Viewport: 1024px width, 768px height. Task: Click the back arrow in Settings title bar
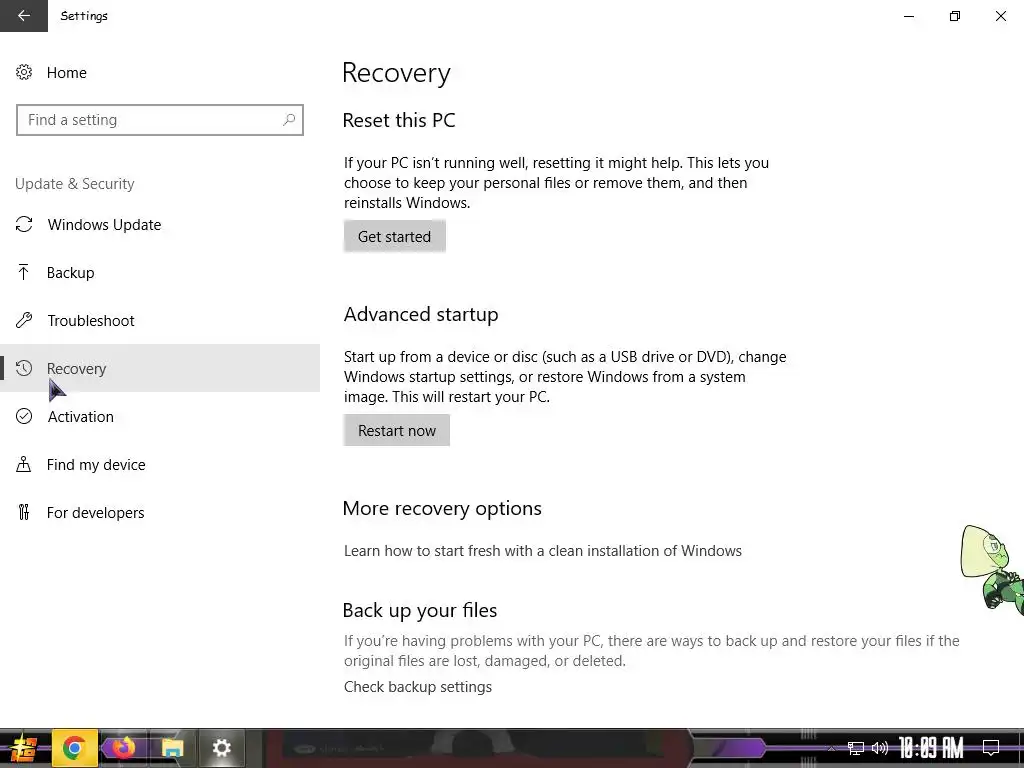pyautogui.click(x=24, y=16)
